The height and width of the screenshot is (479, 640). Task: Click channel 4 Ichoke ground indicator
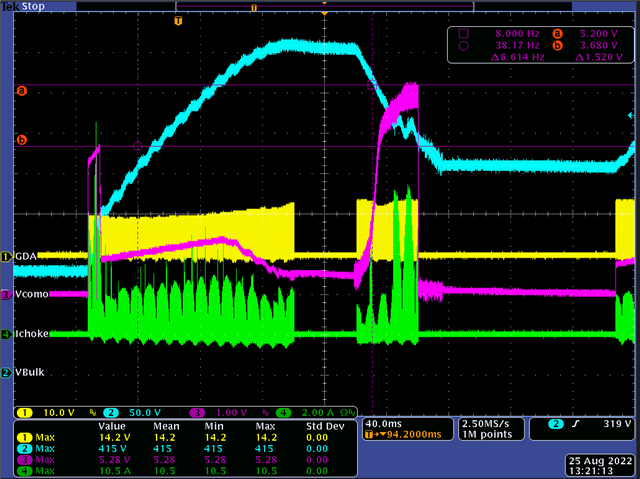tap(7, 334)
